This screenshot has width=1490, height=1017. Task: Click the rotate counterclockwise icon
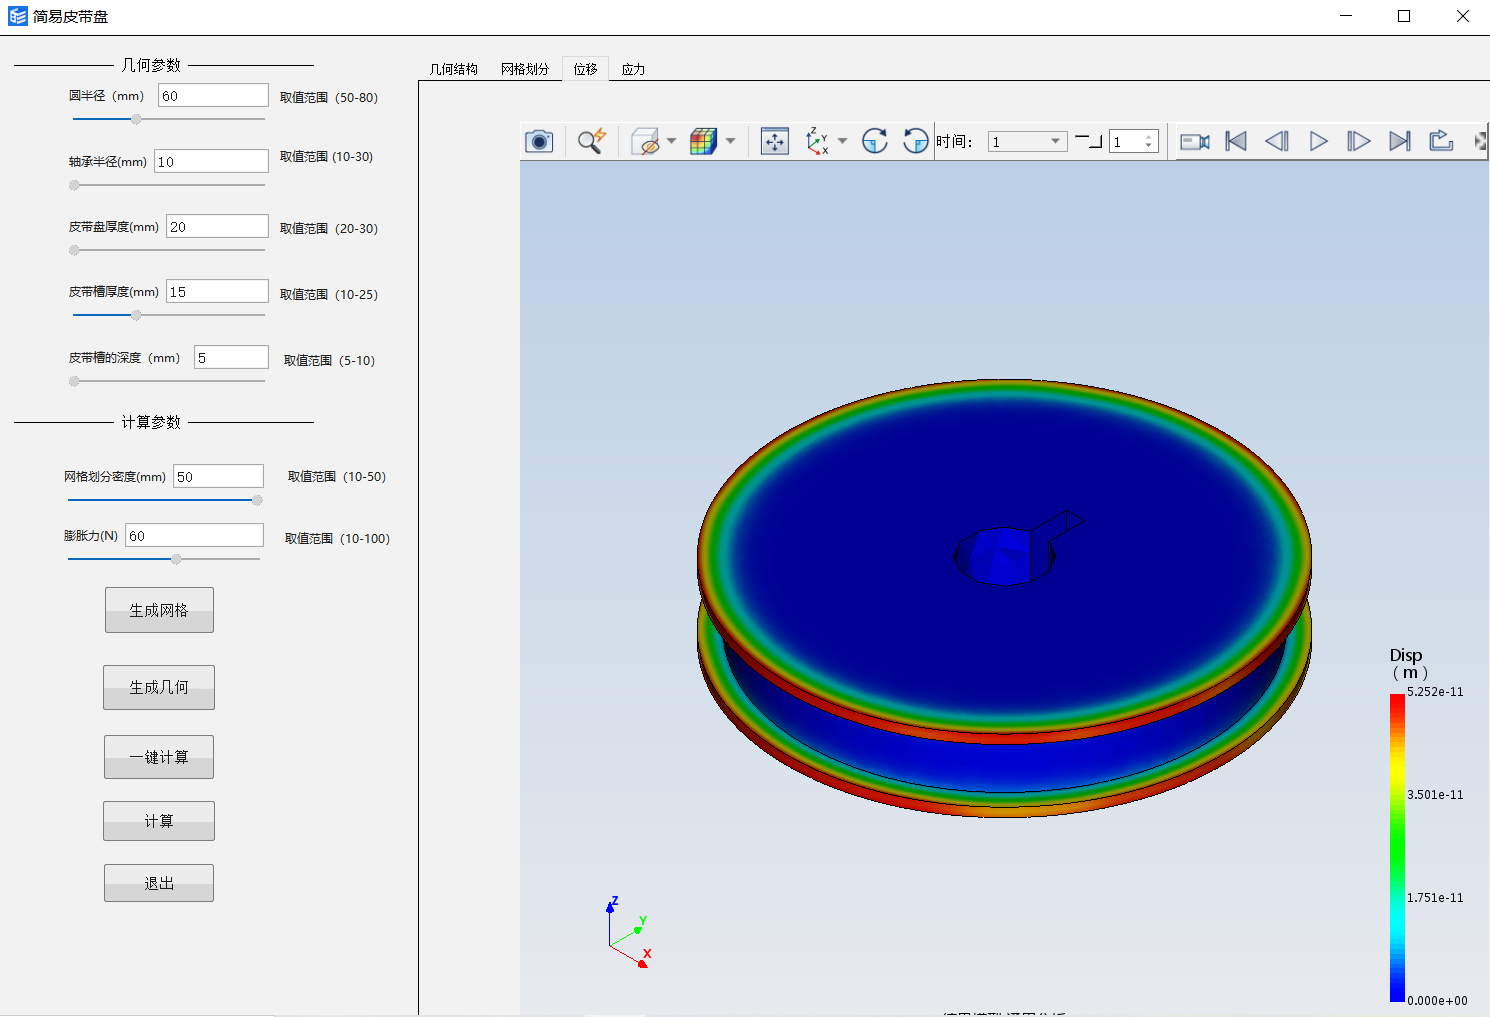click(x=915, y=141)
